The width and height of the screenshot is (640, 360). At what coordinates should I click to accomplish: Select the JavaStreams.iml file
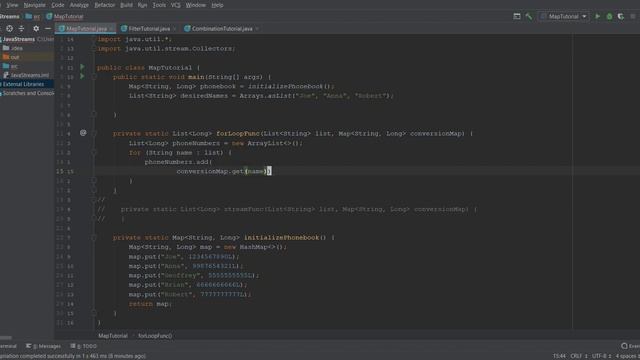27,75
